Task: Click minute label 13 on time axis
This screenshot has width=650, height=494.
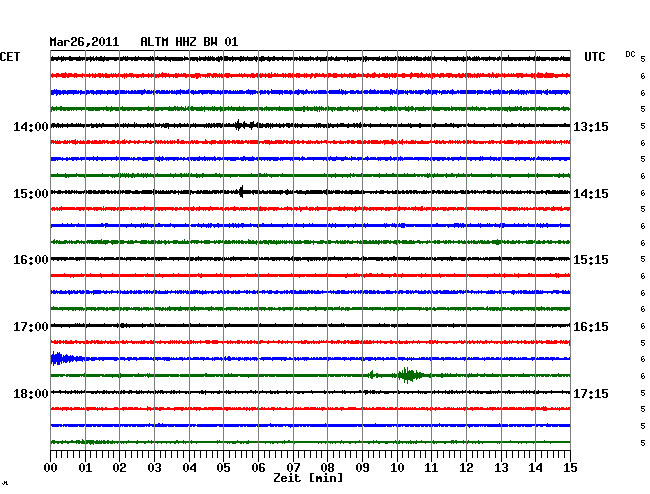Action: [x=501, y=468]
